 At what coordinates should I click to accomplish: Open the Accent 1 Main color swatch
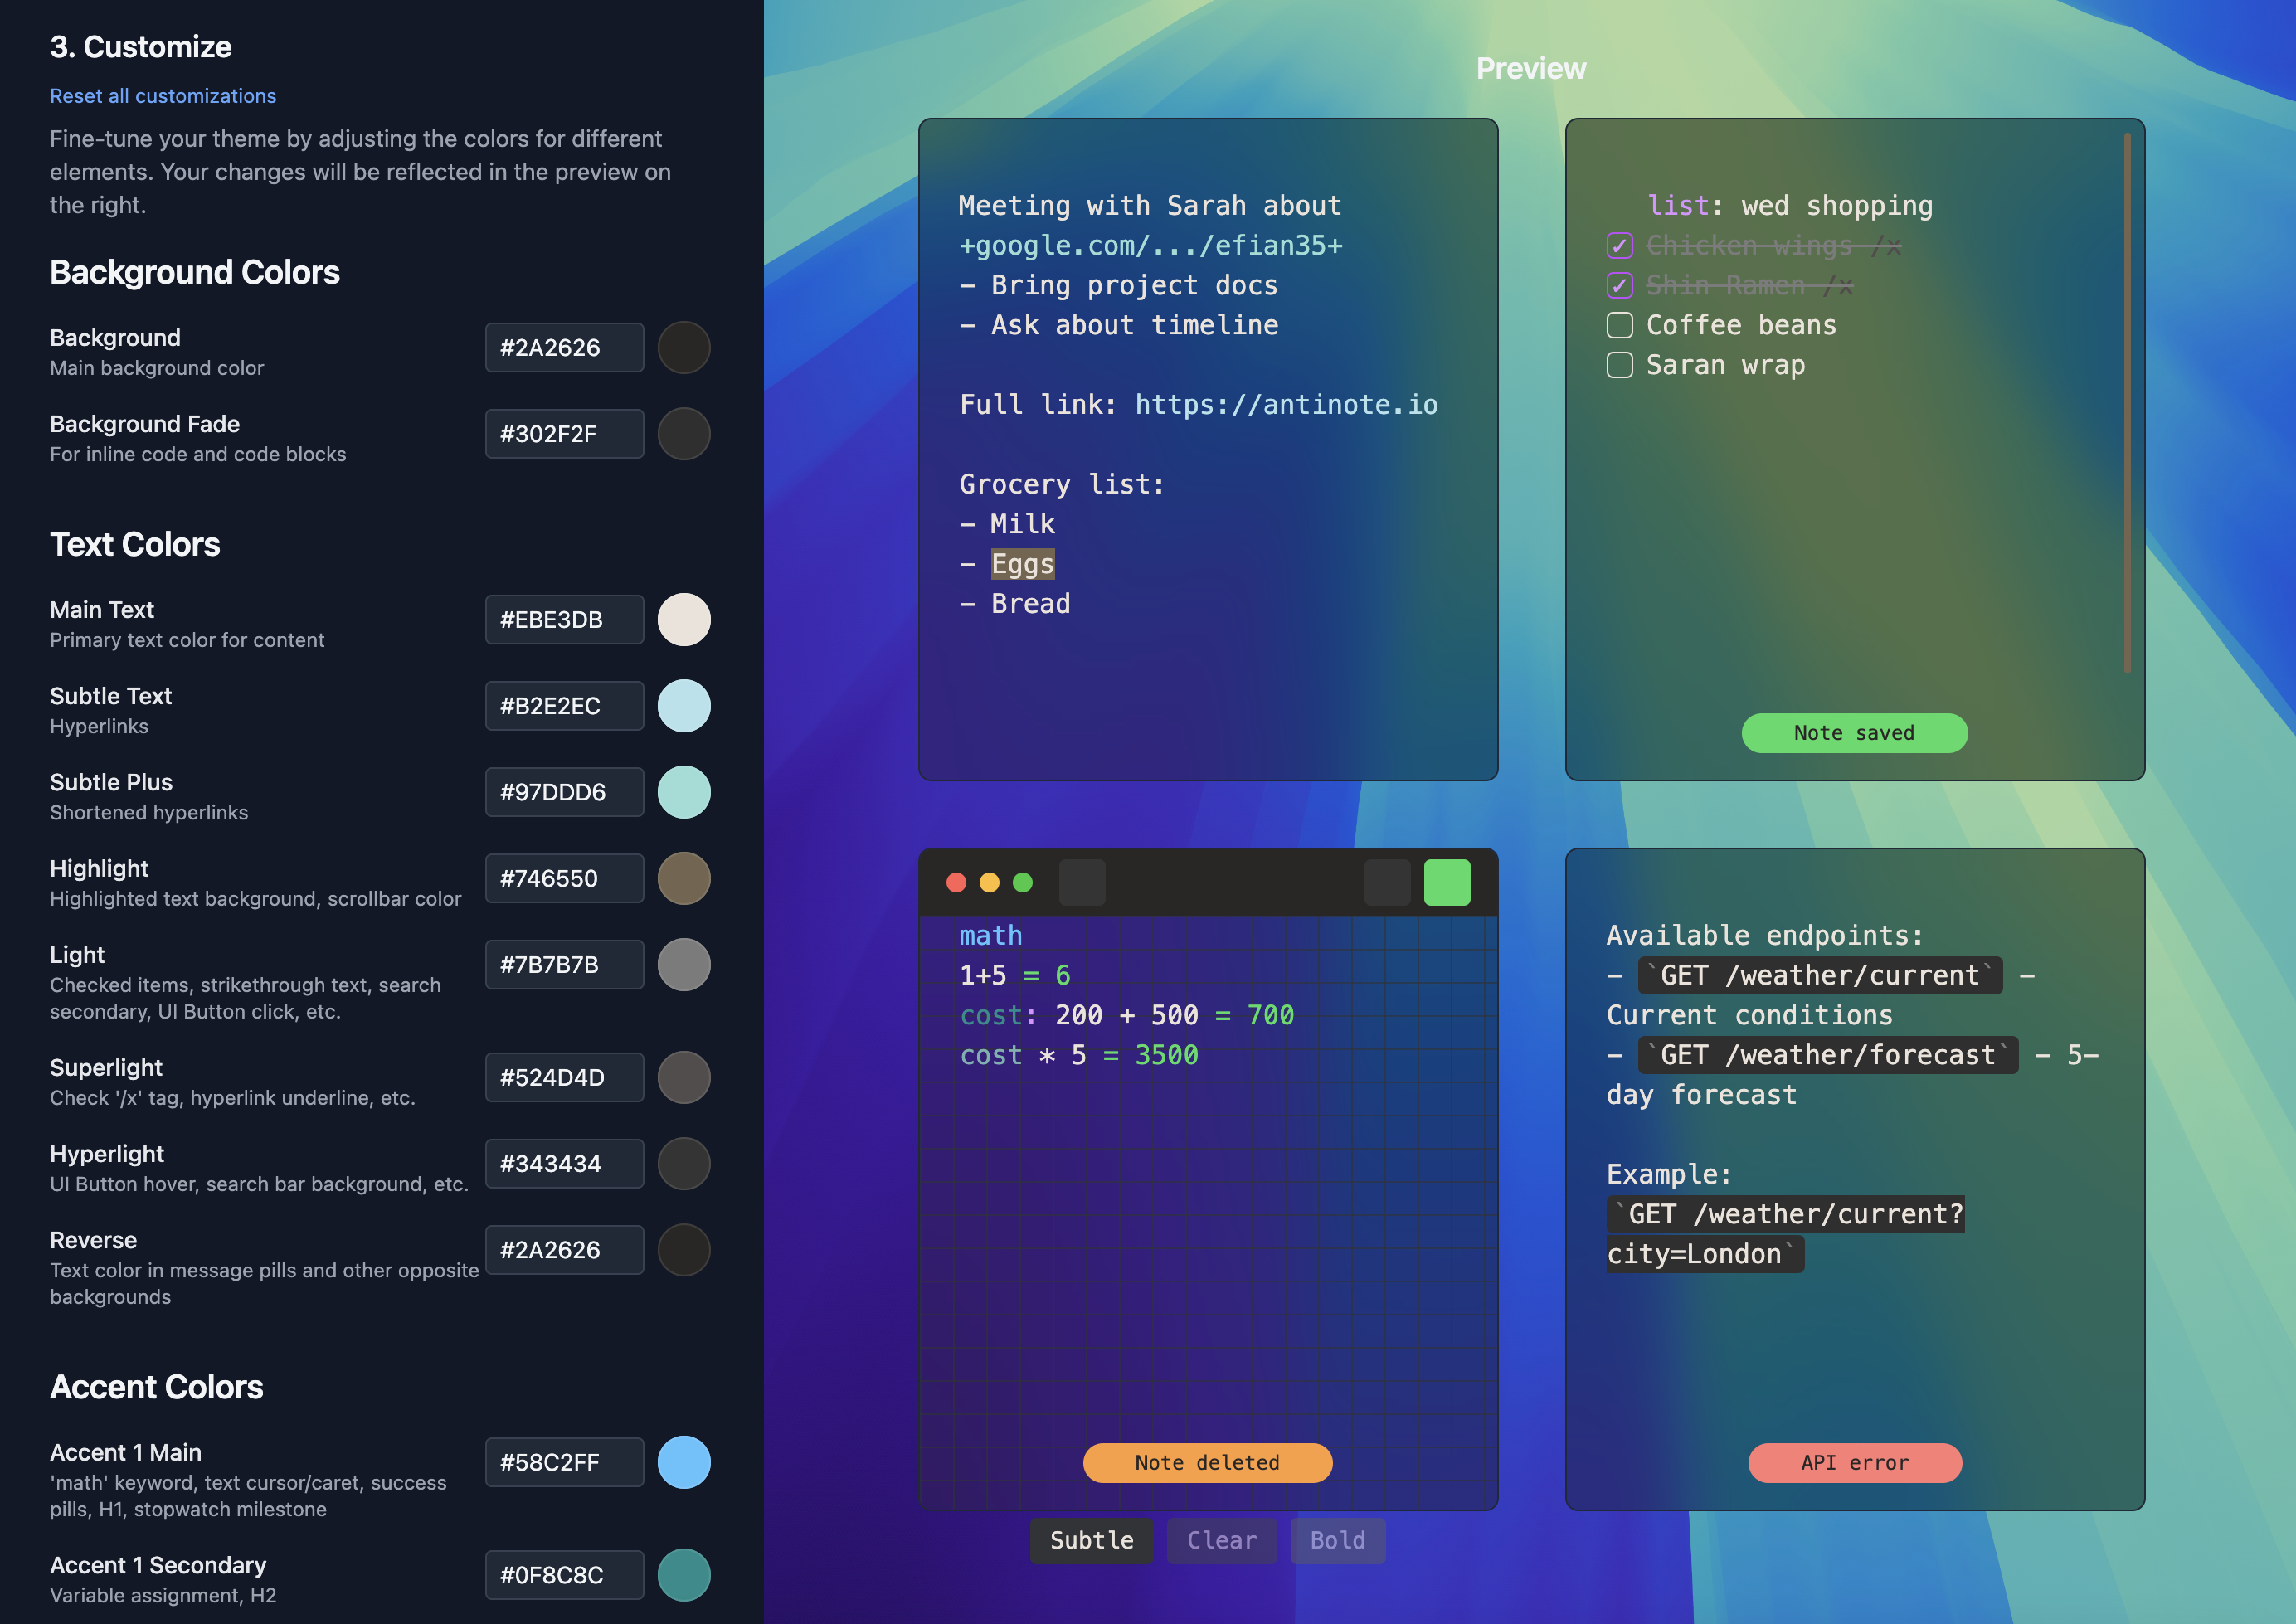(683, 1462)
